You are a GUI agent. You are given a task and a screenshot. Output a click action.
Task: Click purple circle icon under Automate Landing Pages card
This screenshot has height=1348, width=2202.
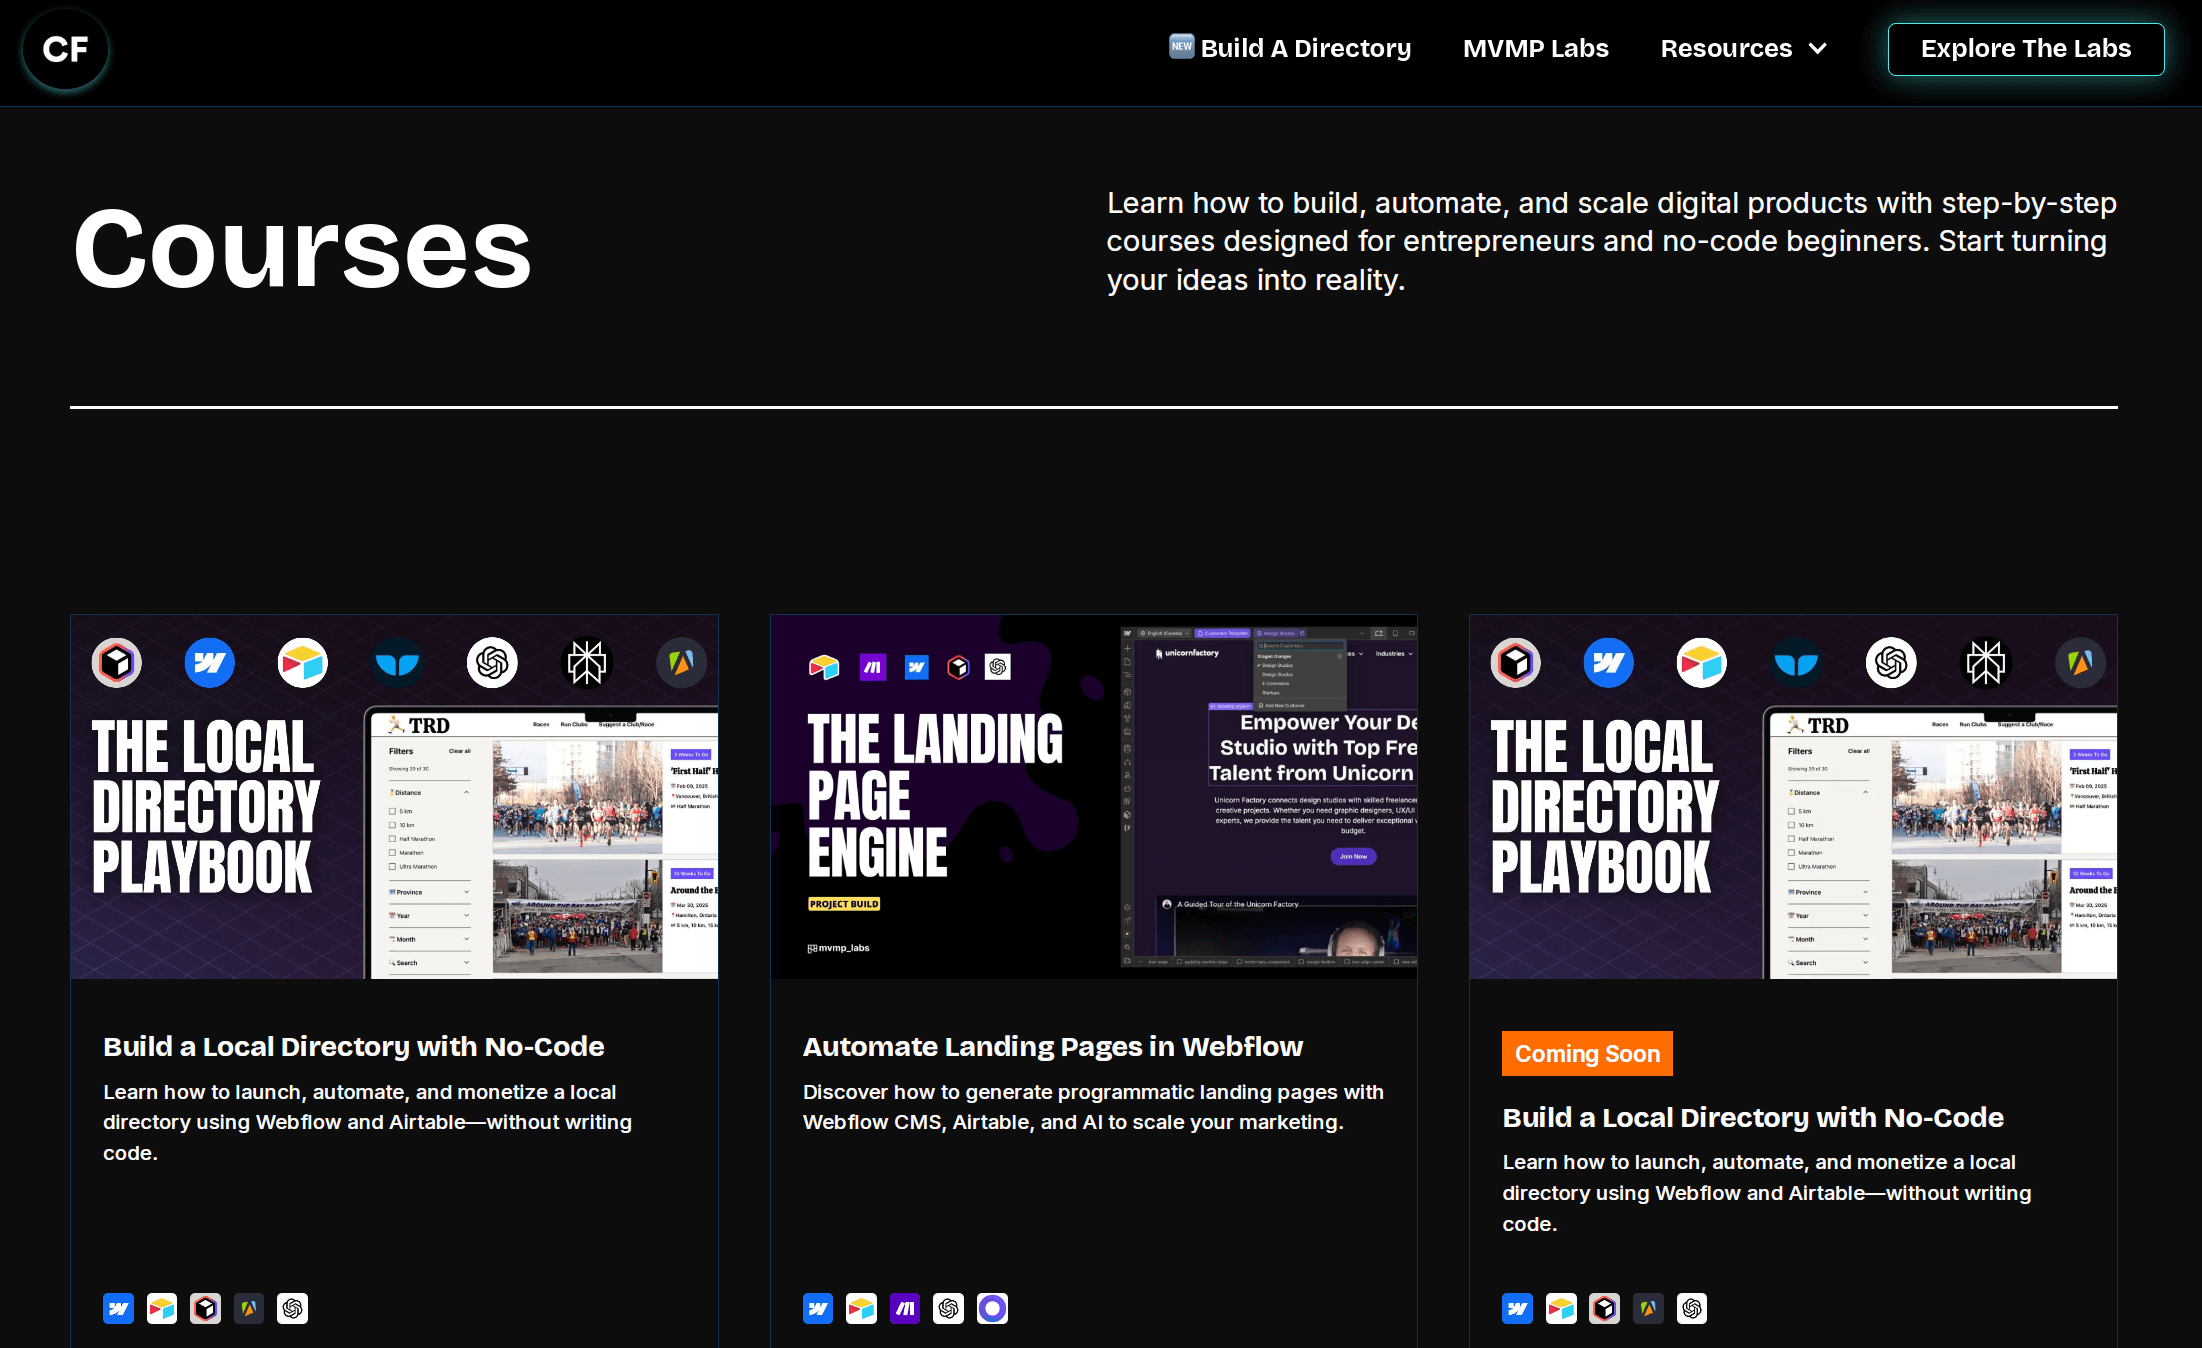pyautogui.click(x=992, y=1308)
